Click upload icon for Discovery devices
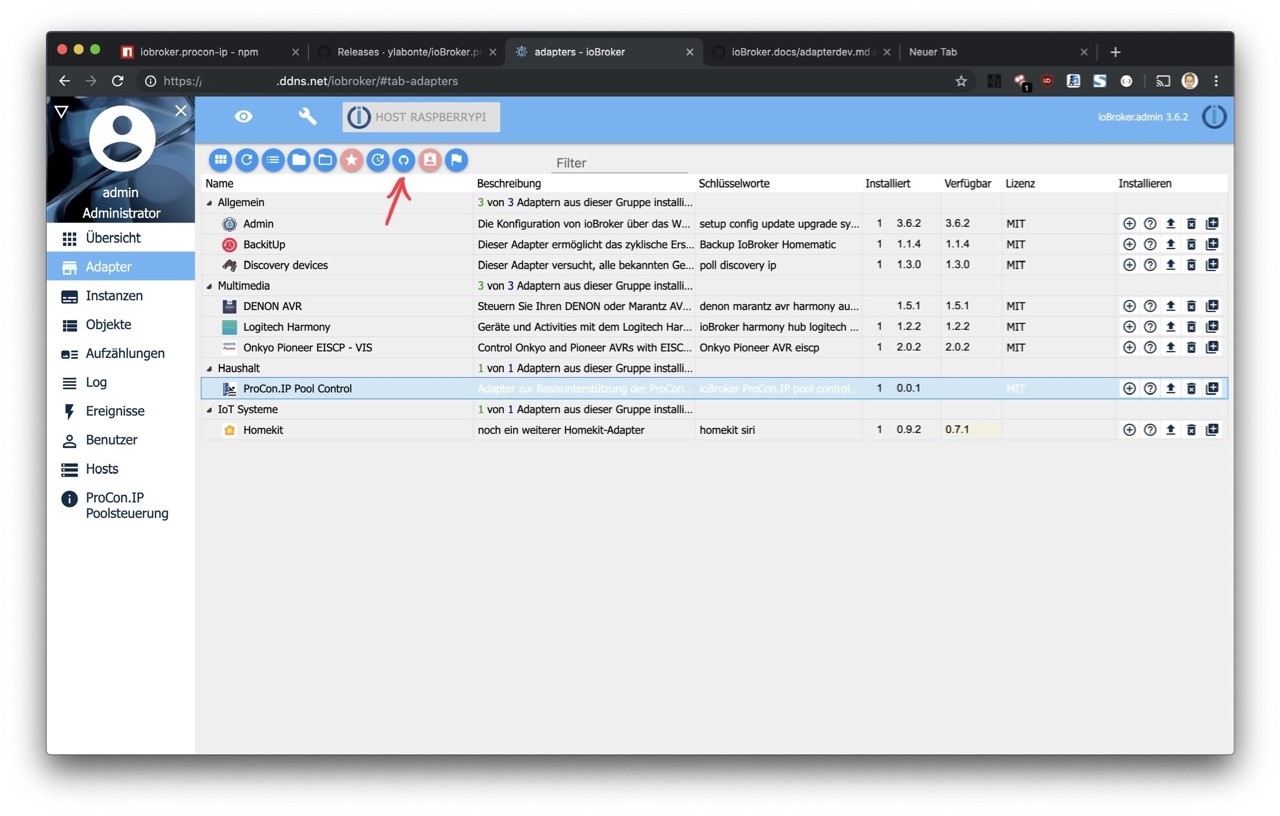The width and height of the screenshot is (1280, 816). click(x=1170, y=265)
